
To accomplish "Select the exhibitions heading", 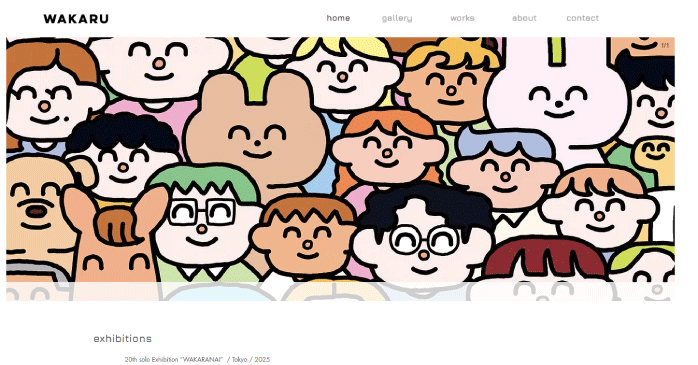I will click(122, 339).
